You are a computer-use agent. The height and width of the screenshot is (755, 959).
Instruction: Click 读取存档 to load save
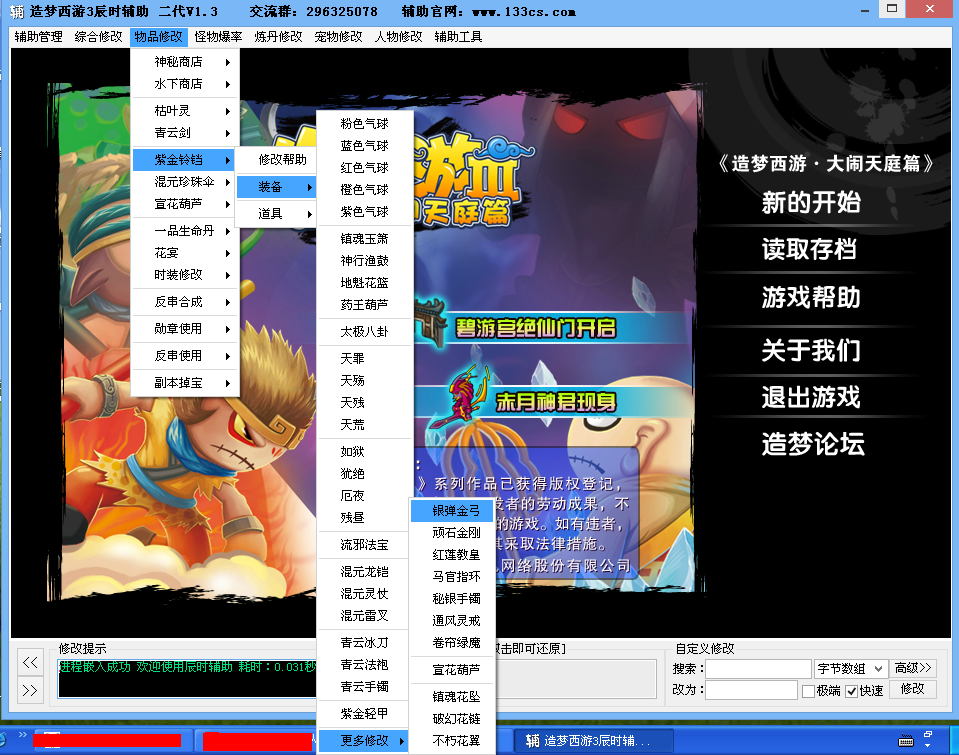[x=809, y=250]
